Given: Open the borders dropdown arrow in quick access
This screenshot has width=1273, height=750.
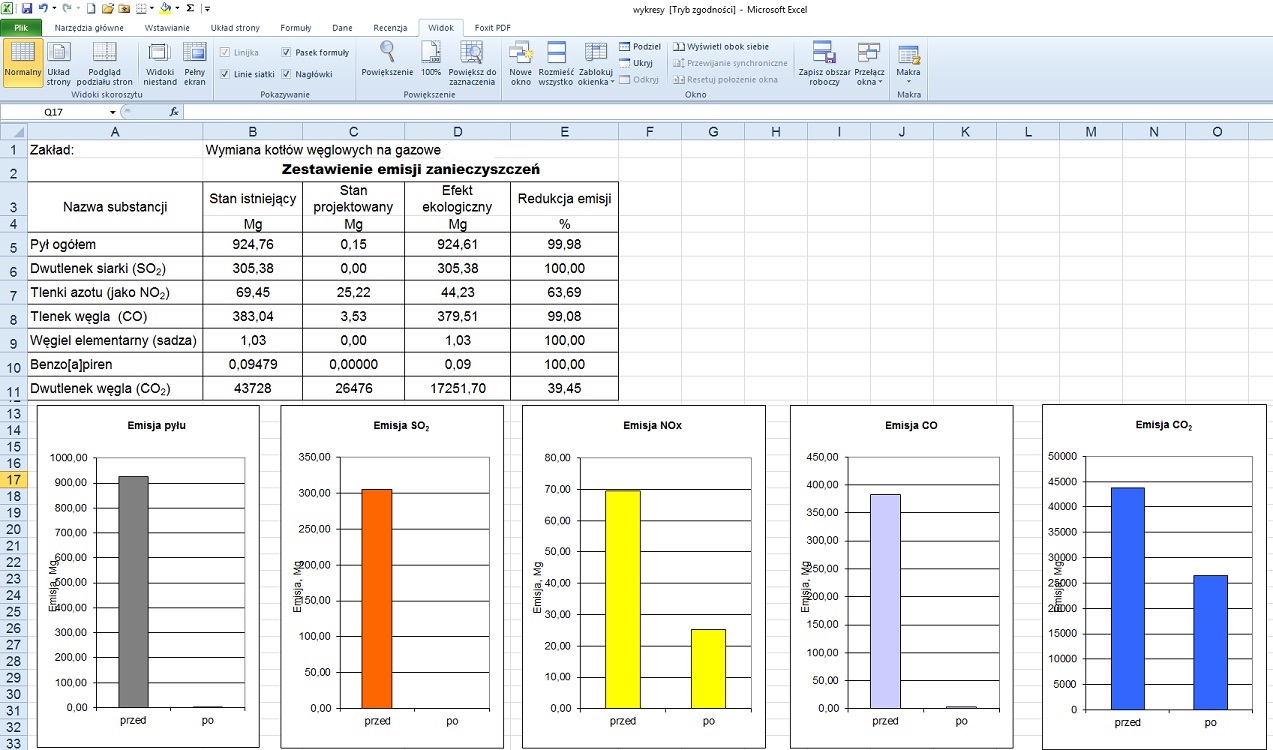Looking at the screenshot, I should coord(151,8).
